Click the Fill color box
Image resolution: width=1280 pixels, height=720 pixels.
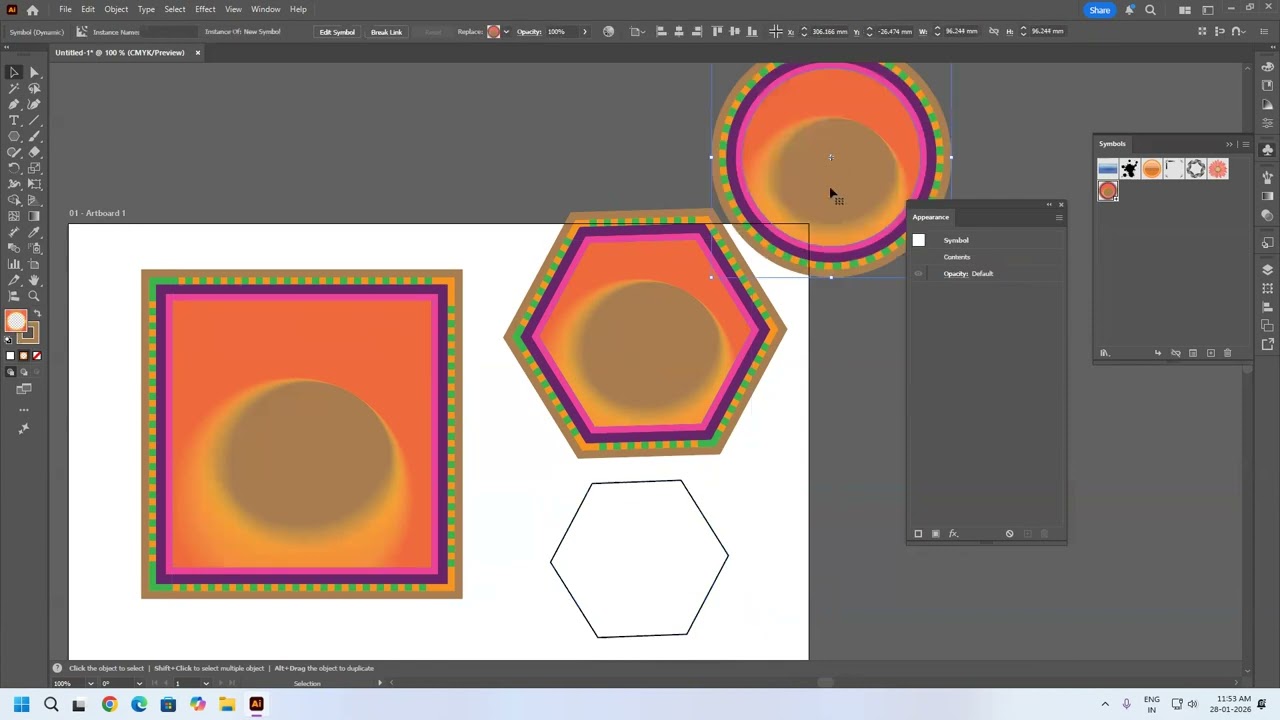coord(16,321)
